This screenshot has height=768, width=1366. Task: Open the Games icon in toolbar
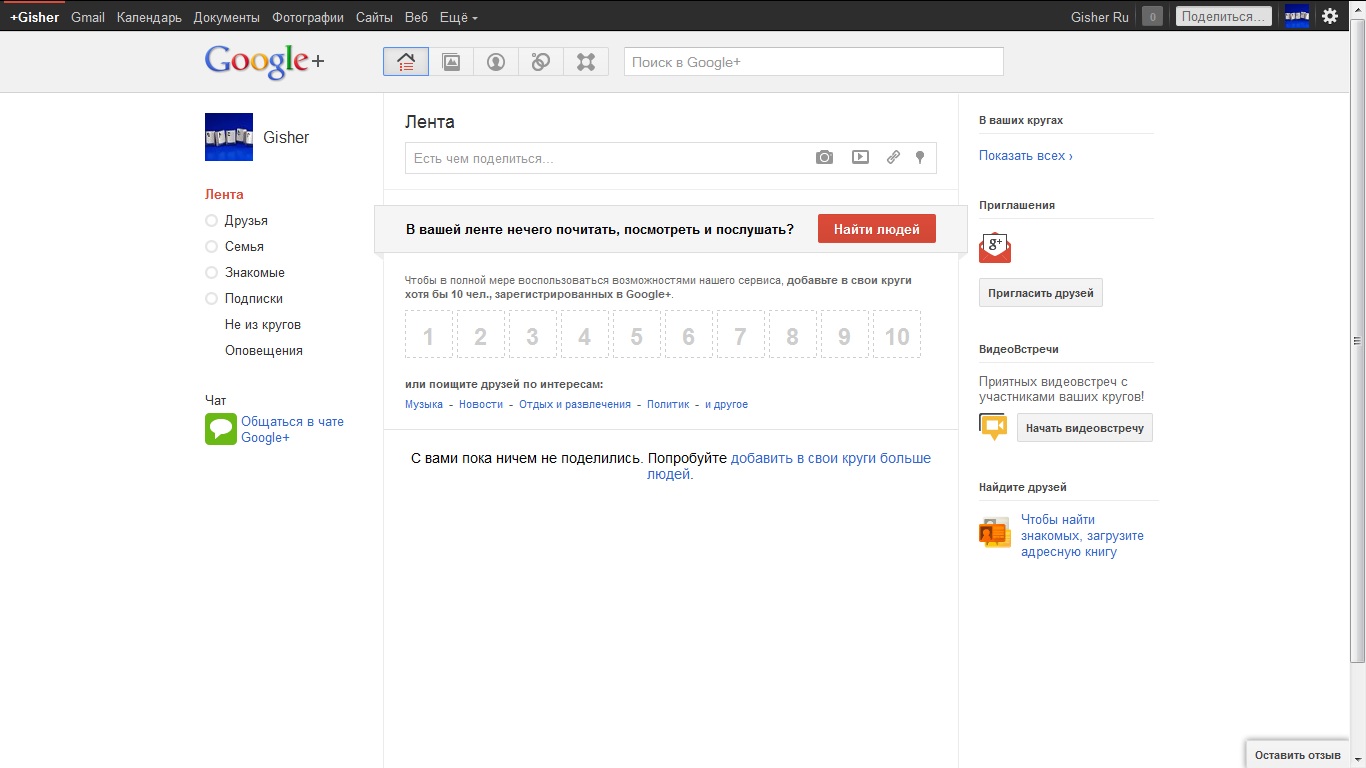coord(586,62)
